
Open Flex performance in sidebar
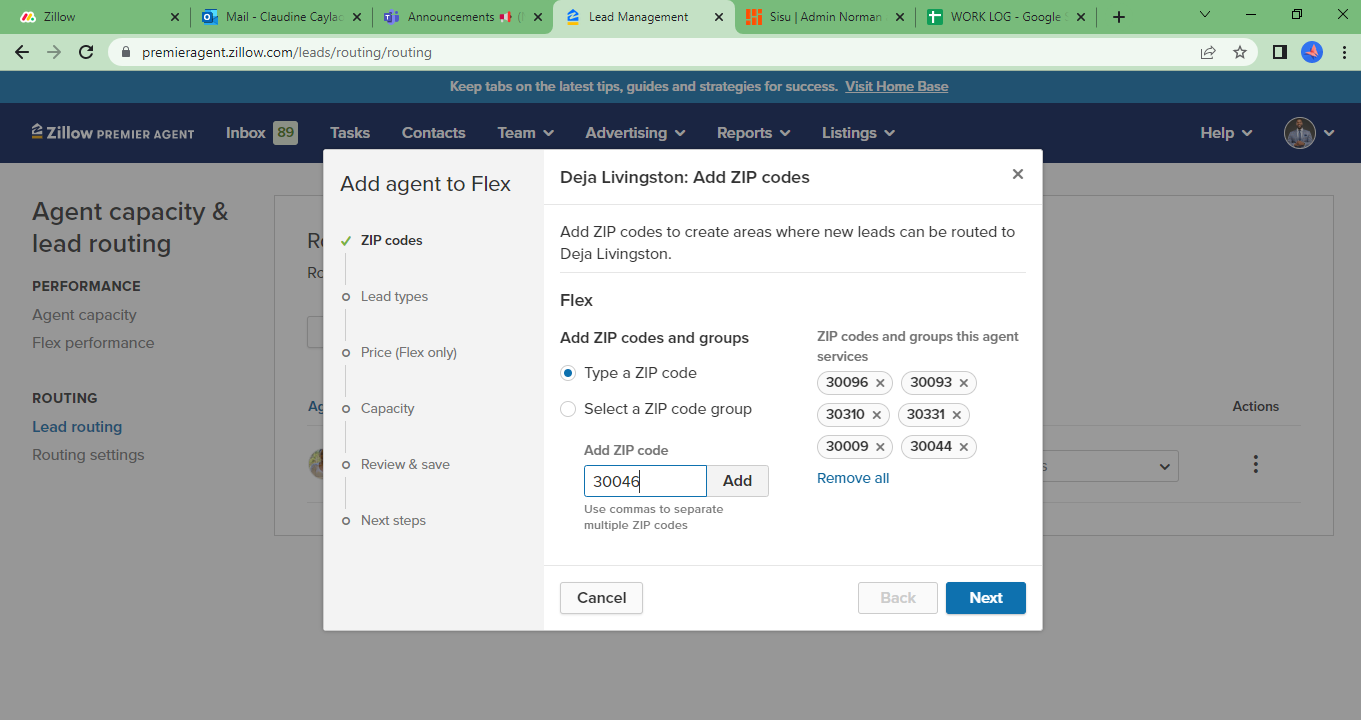click(93, 343)
